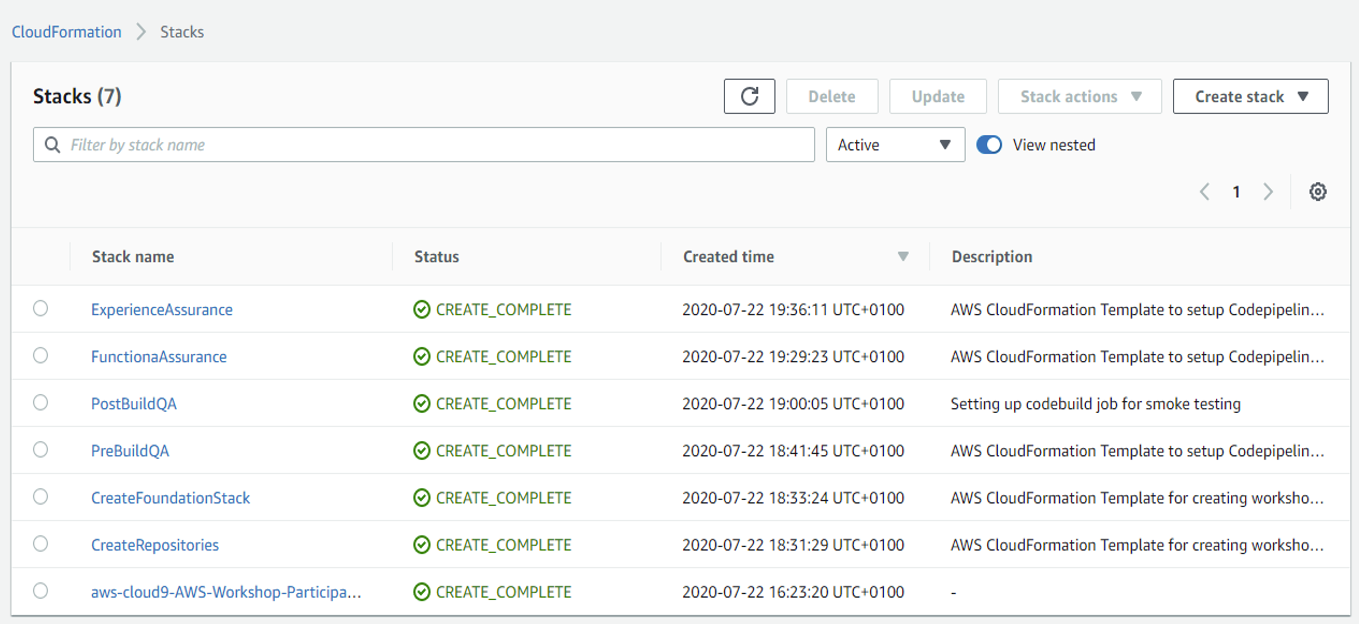
Task: Go to the previous page arrow
Action: [x=1205, y=192]
